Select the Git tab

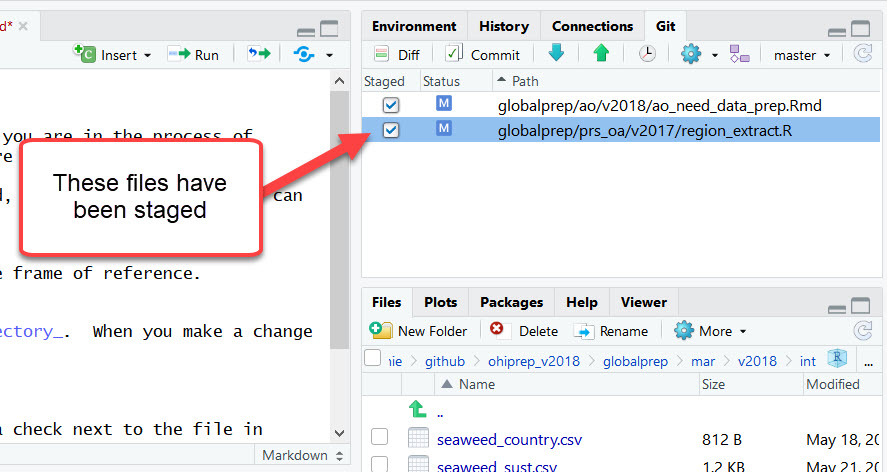665,27
